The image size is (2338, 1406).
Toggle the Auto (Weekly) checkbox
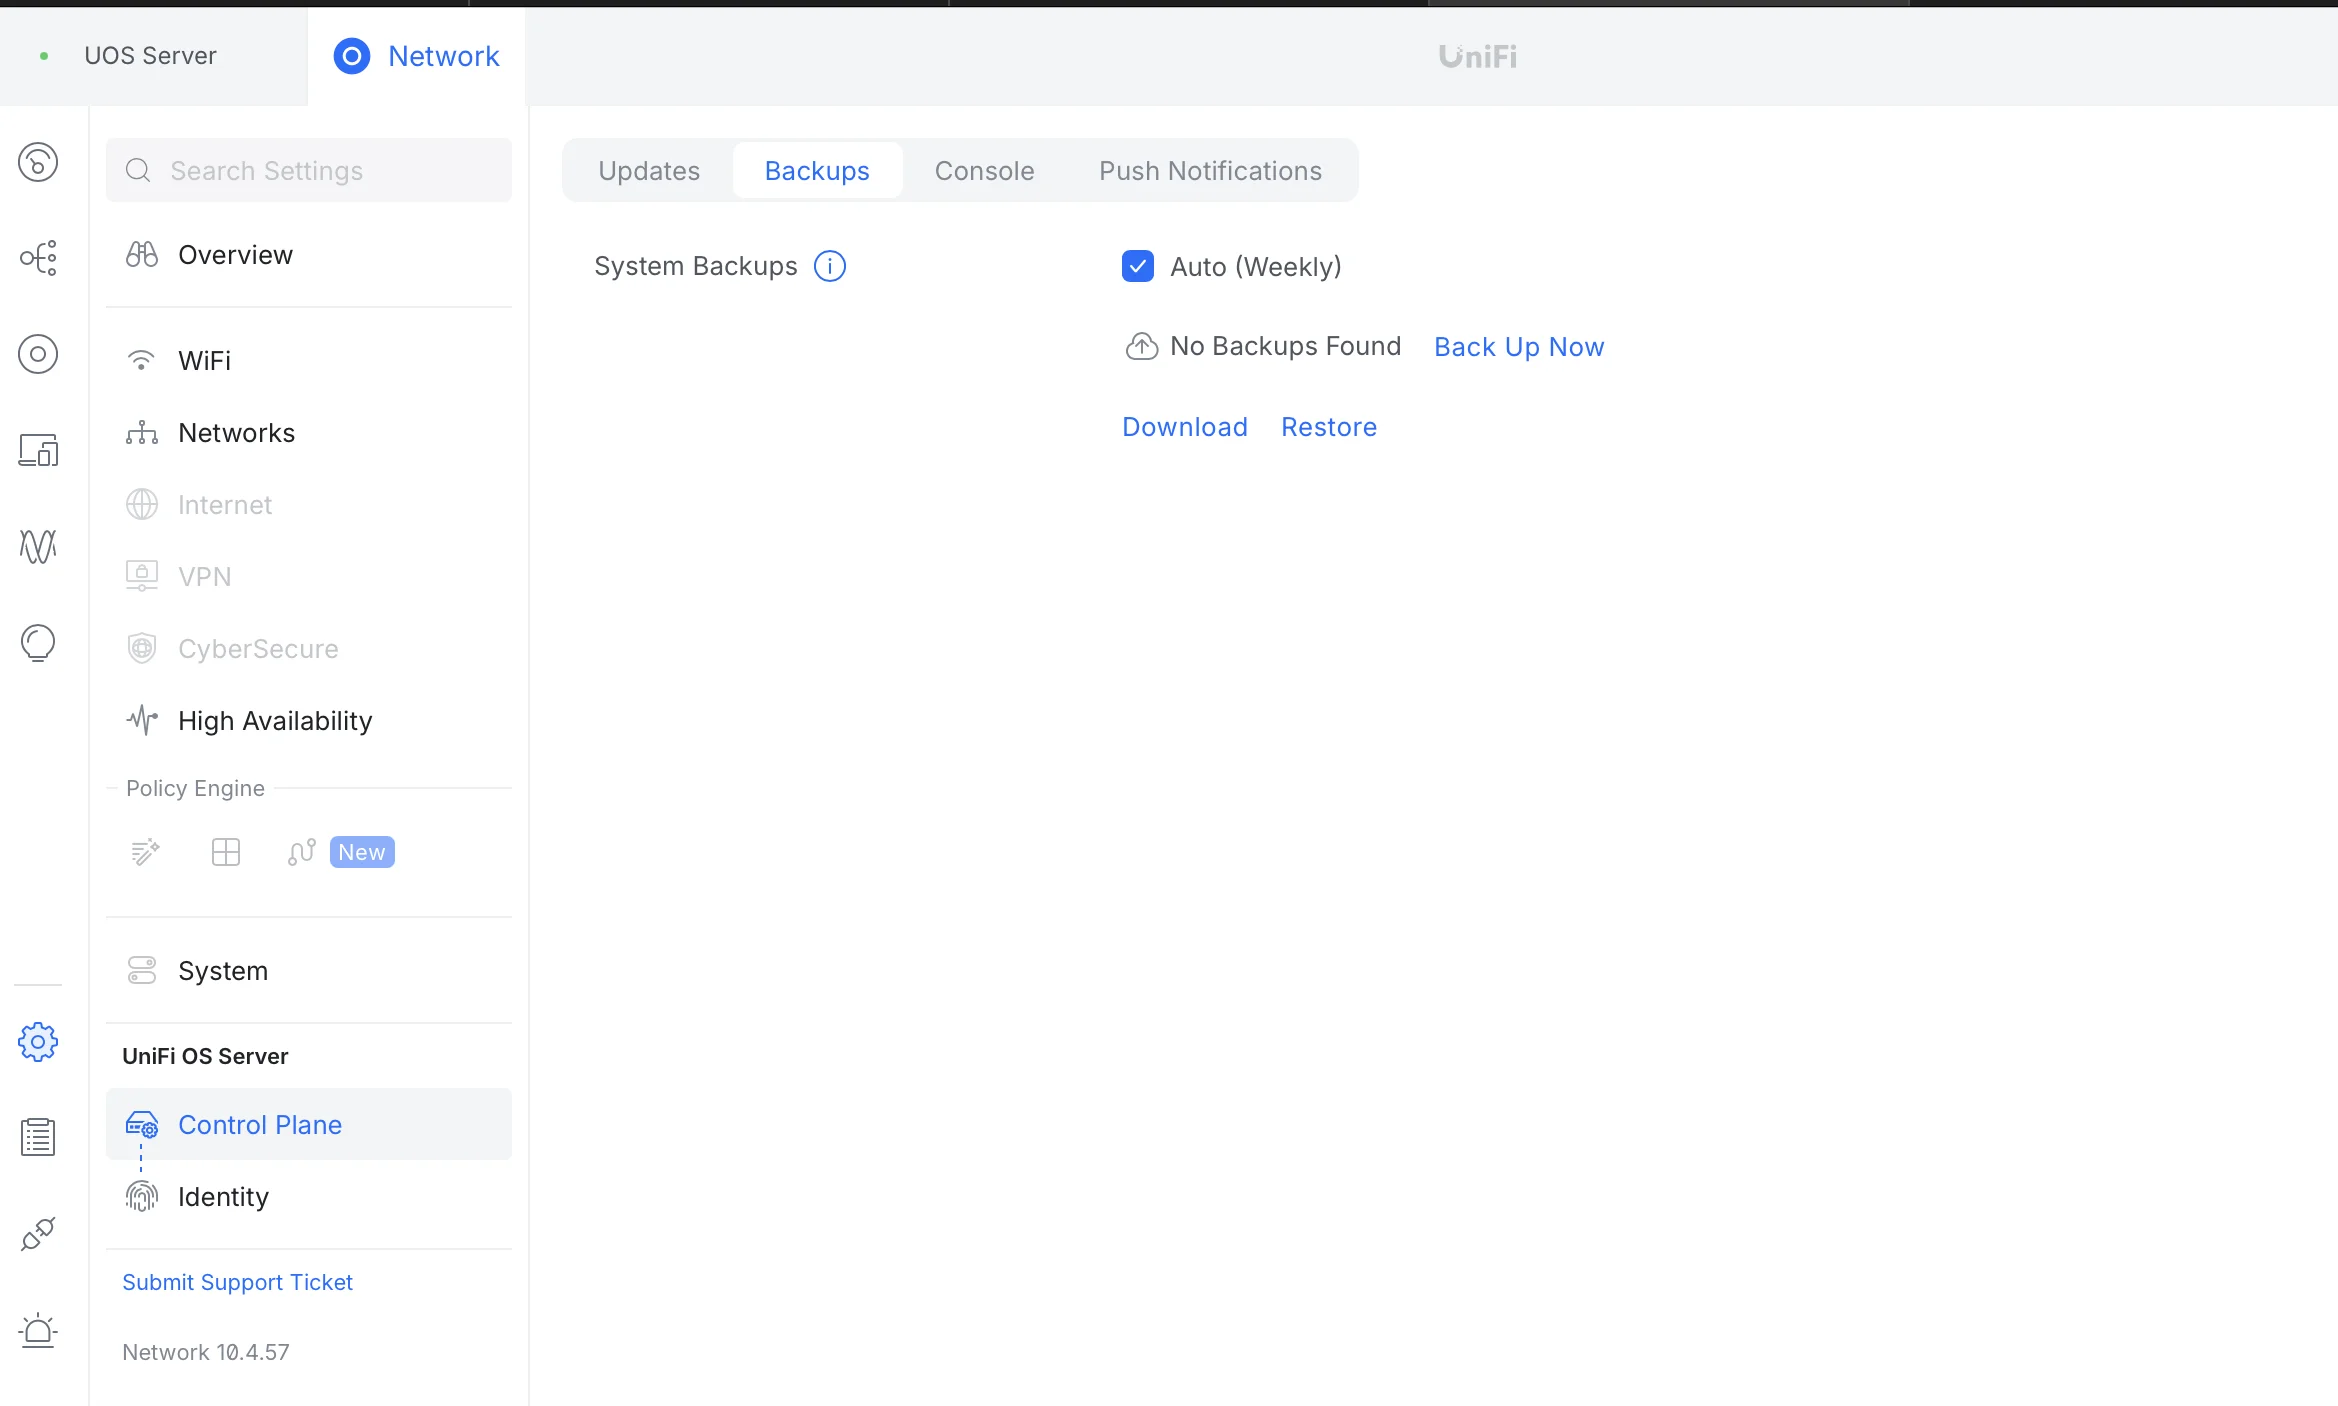(x=1138, y=266)
